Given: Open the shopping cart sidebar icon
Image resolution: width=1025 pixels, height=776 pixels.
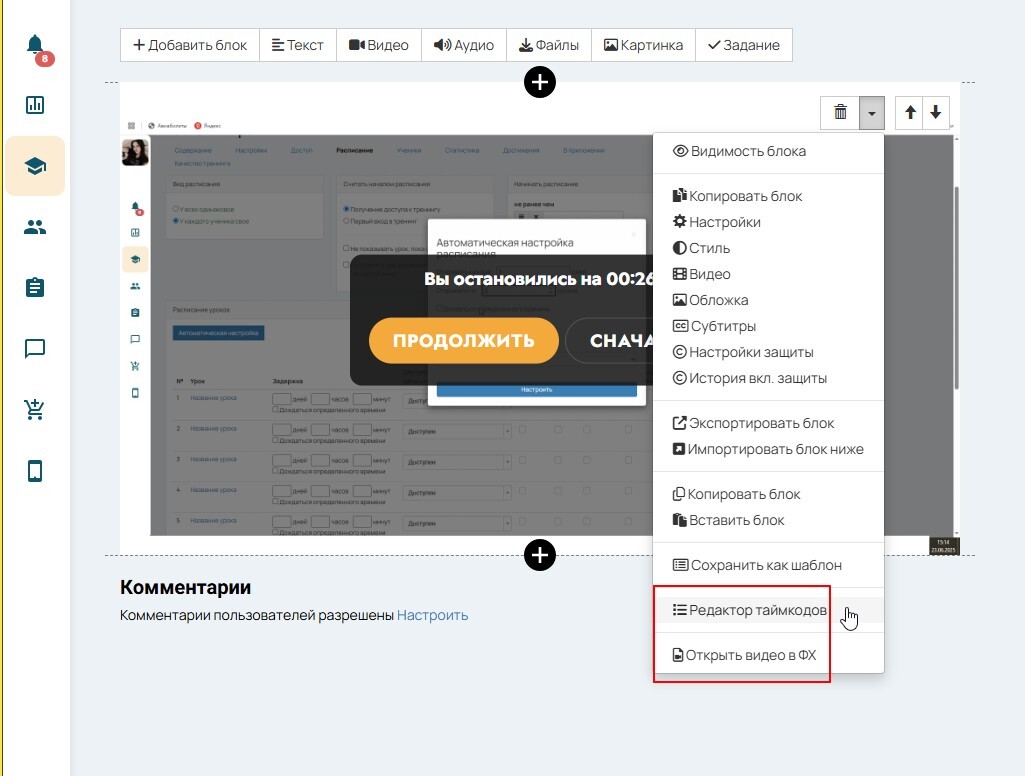Looking at the screenshot, I should pyautogui.click(x=35, y=410).
